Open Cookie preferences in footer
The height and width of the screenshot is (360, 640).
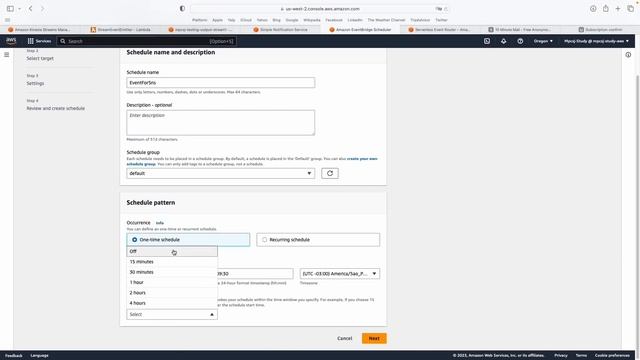(x=612, y=356)
